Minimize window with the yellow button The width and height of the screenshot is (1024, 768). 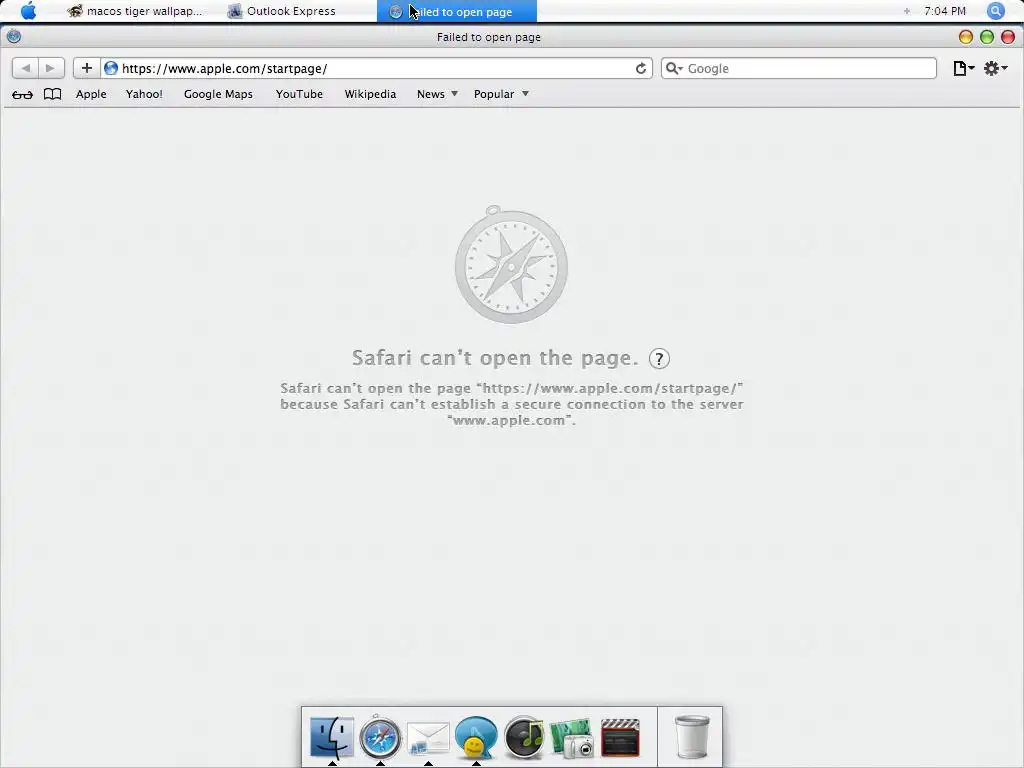(965, 37)
